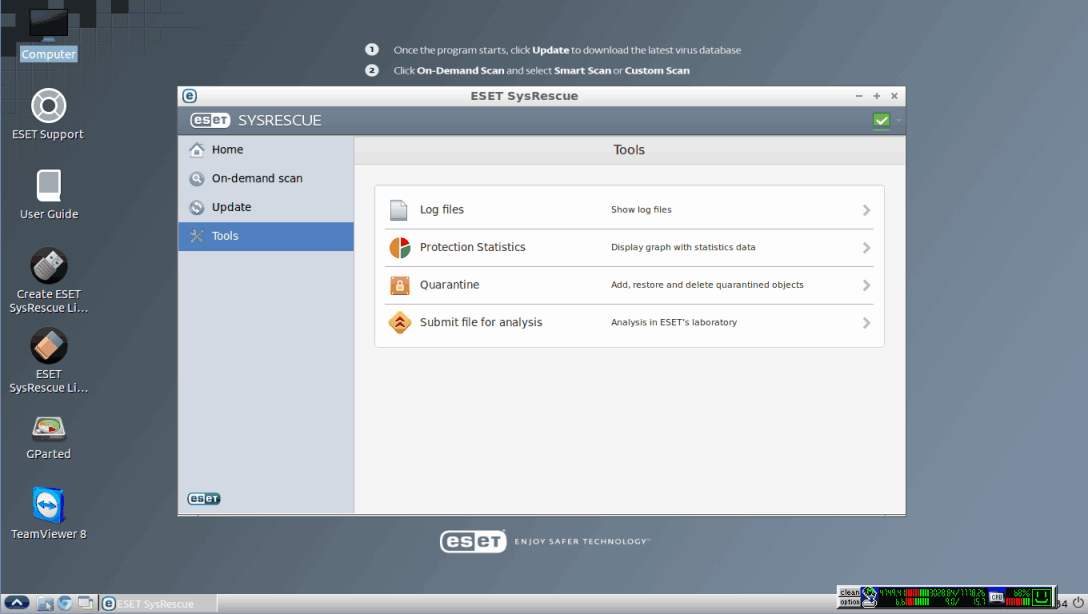Click the green protection status checkmark

(881, 120)
